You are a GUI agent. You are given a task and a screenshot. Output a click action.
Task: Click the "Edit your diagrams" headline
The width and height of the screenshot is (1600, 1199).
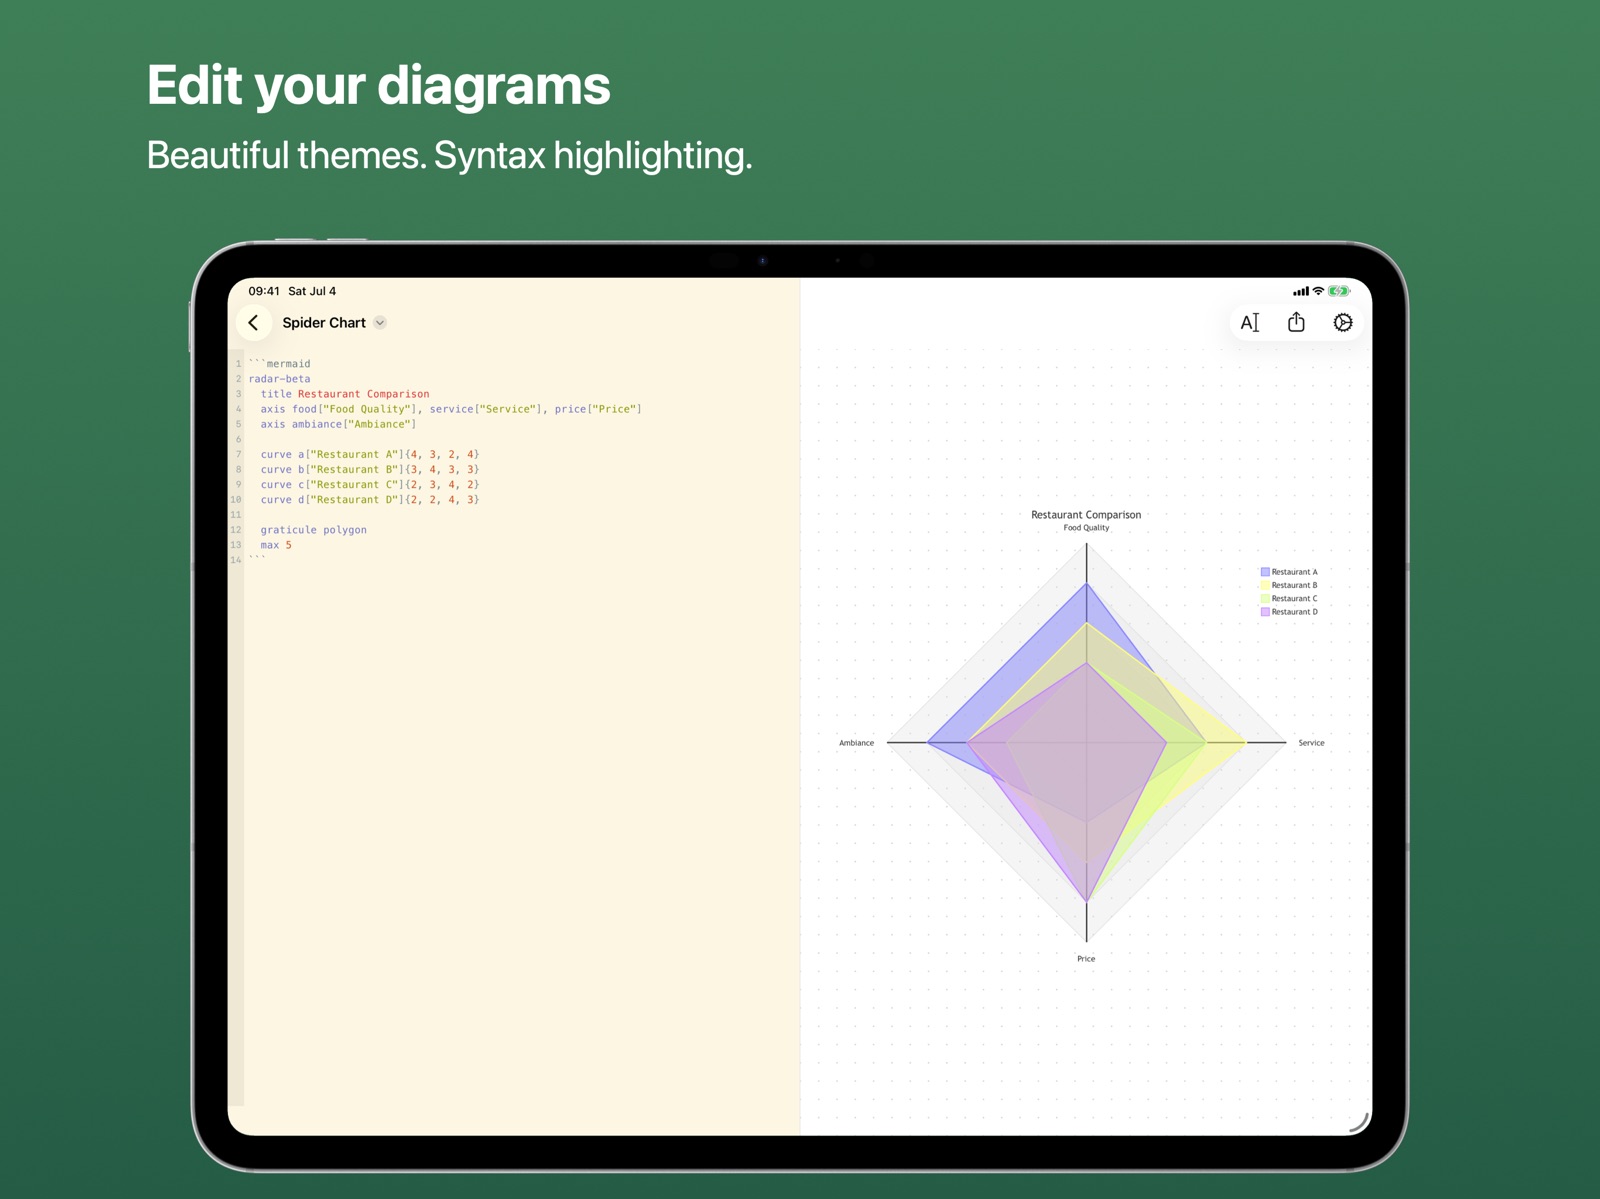378,86
